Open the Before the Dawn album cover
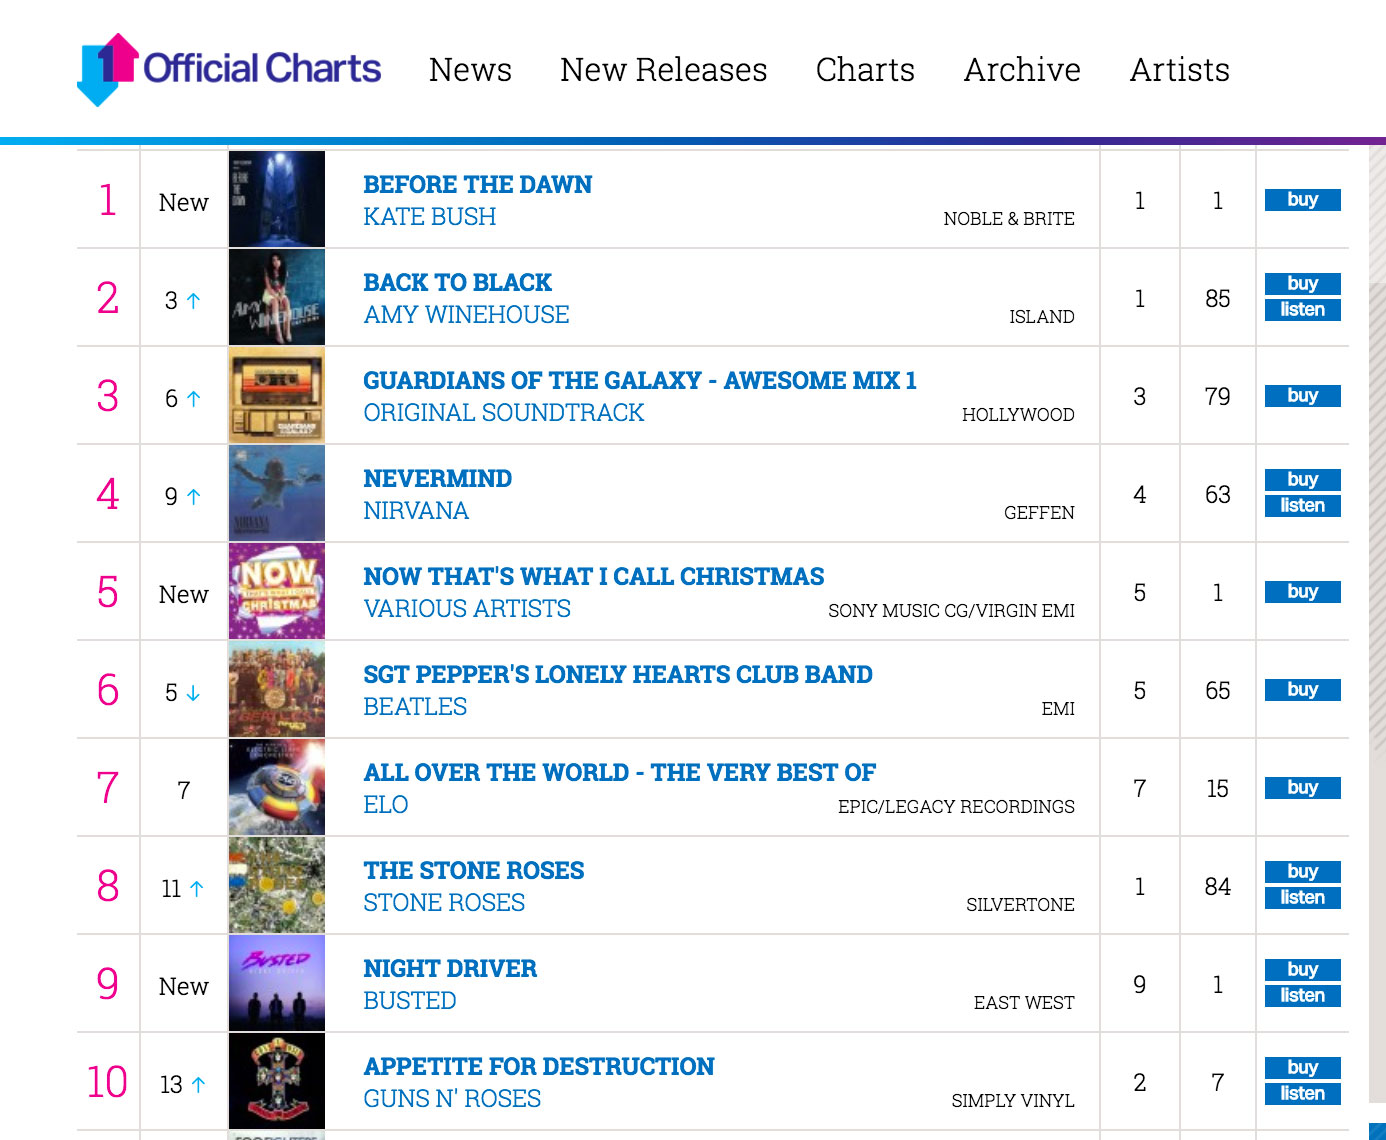This screenshot has height=1140, width=1386. [x=277, y=199]
